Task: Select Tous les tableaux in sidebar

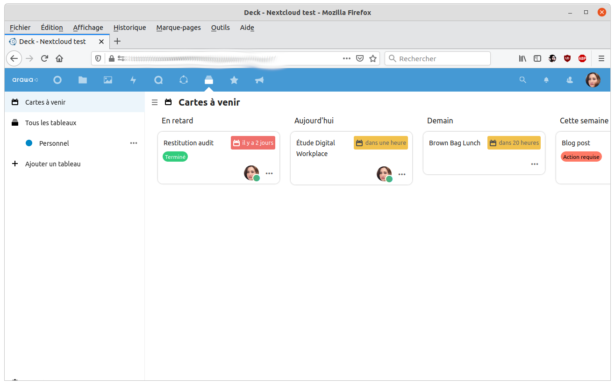Action: tap(75, 123)
